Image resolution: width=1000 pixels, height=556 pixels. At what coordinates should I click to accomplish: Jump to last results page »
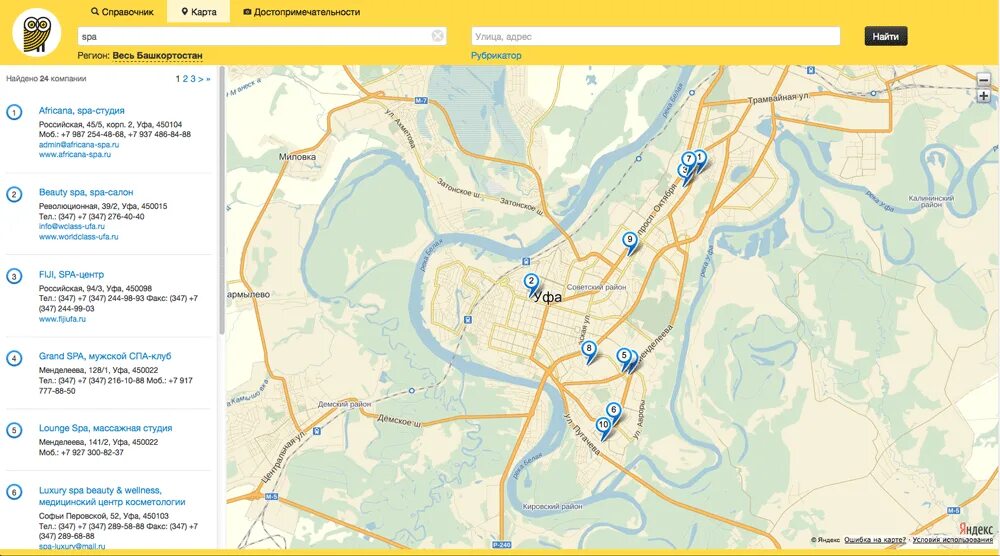[208, 79]
